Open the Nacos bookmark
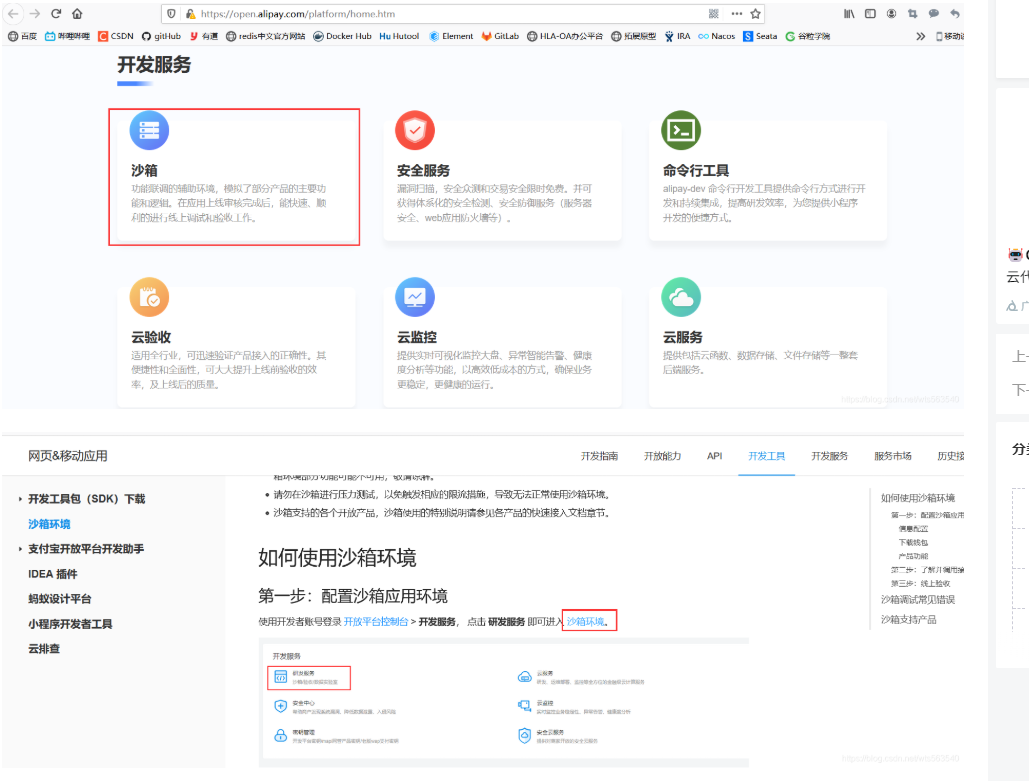 717,36
